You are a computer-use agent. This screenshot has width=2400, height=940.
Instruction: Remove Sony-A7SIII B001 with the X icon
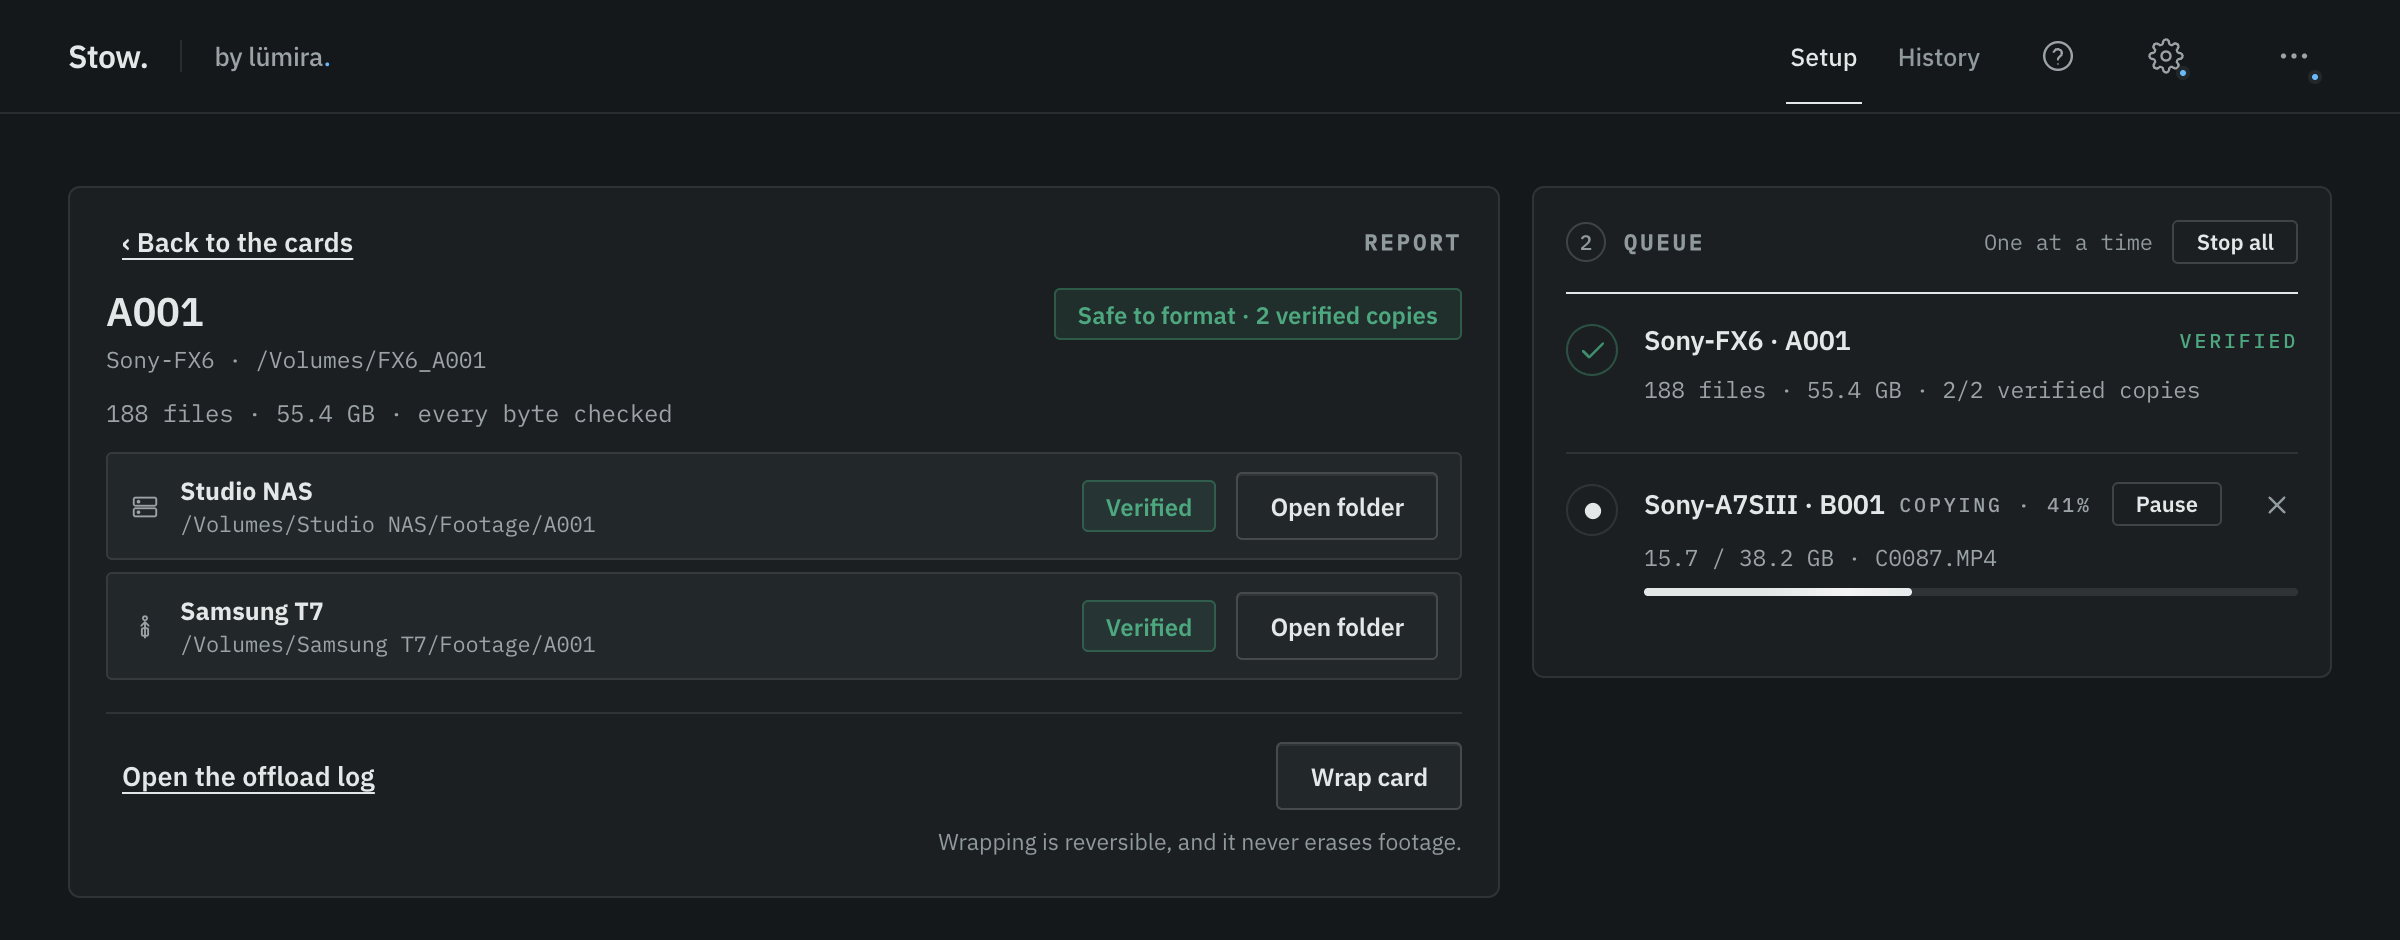[x=2277, y=505]
